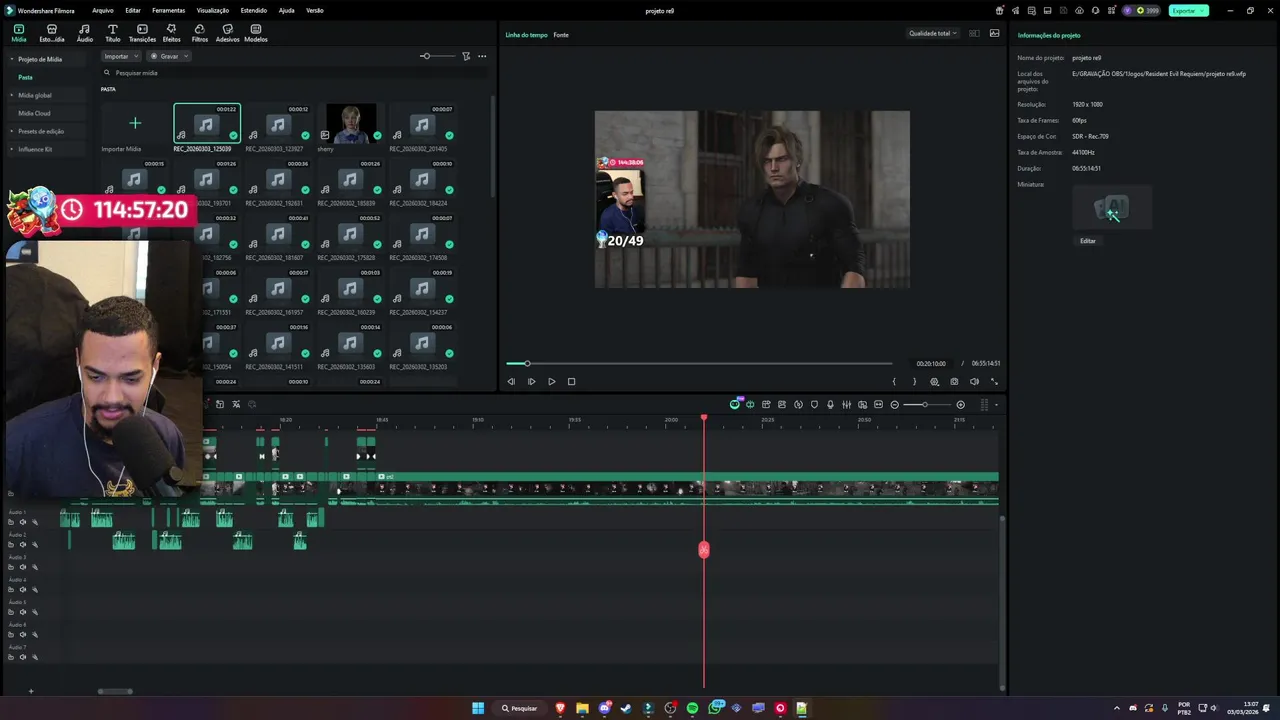Mute the Áudio 7 track
This screenshot has height=720, width=1280.
coord(23,657)
